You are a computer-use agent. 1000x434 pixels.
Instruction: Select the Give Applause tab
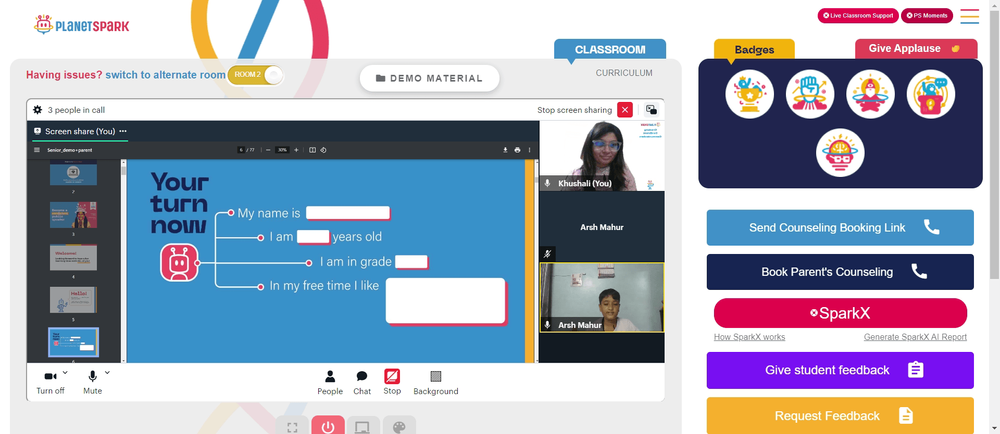916,49
